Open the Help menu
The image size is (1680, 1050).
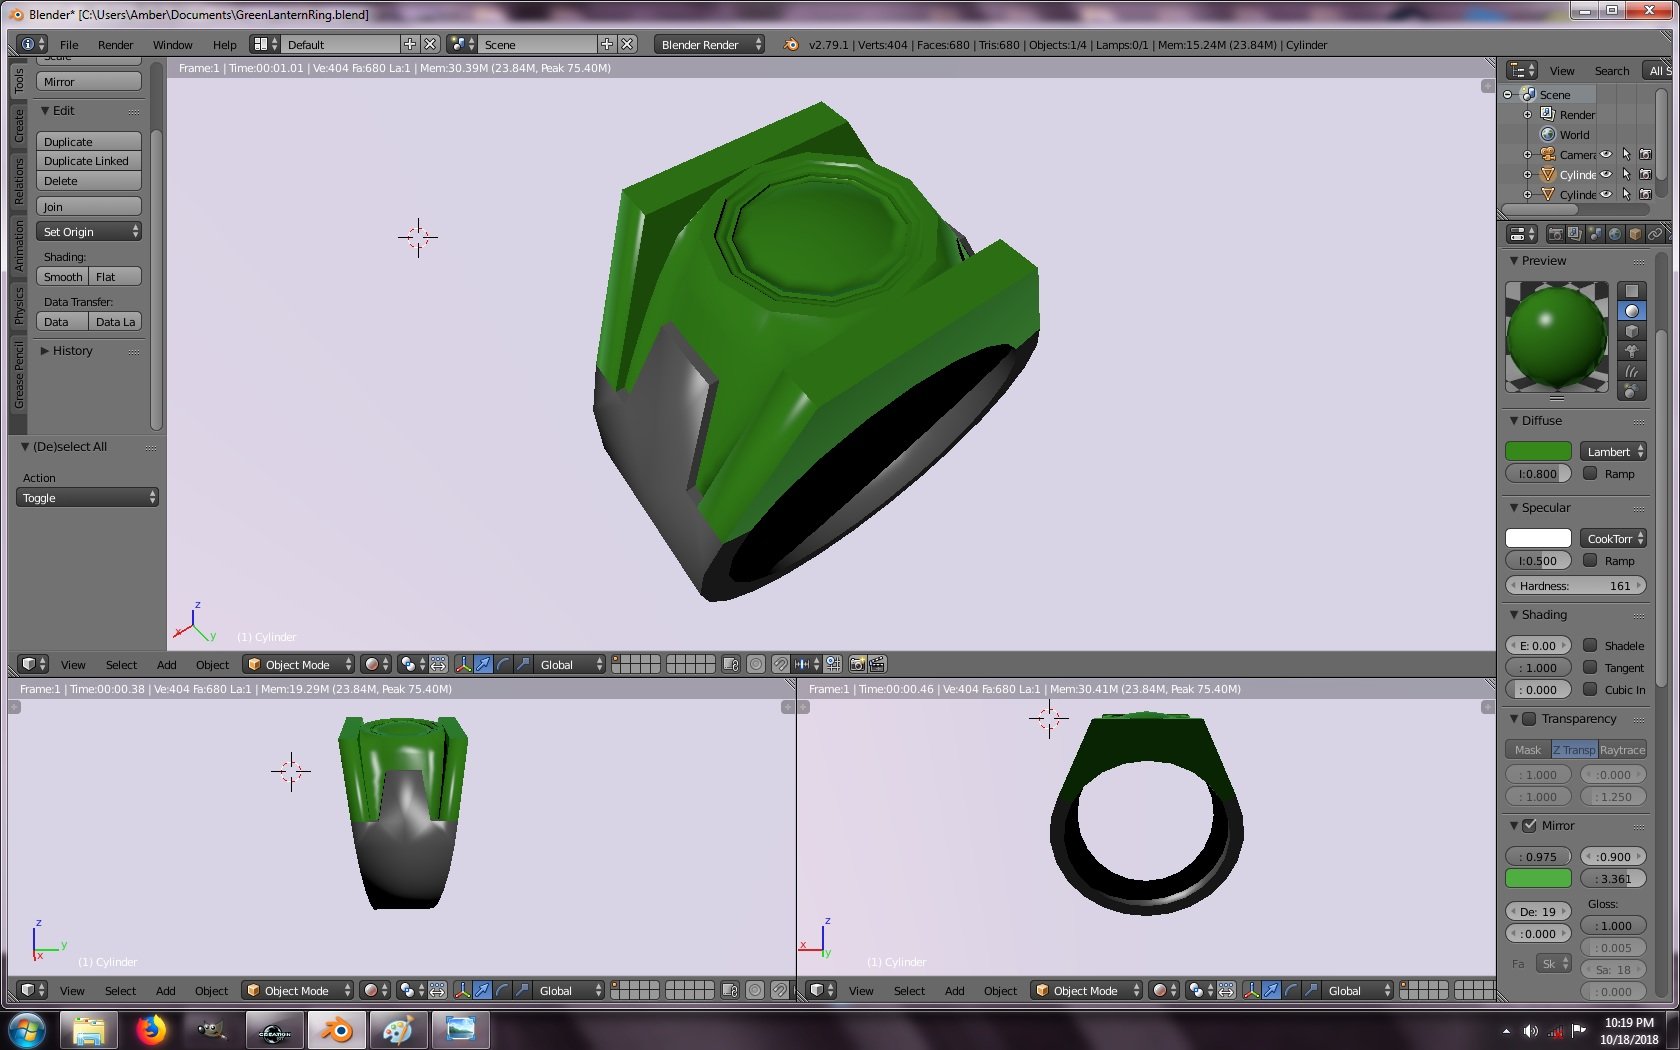[x=225, y=45]
